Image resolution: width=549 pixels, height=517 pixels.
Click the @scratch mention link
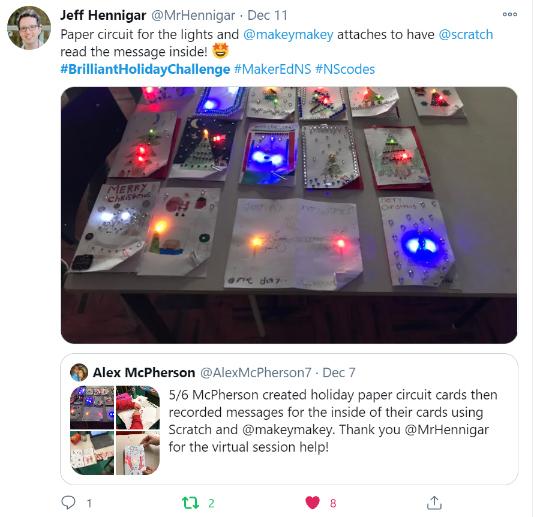[x=466, y=34]
